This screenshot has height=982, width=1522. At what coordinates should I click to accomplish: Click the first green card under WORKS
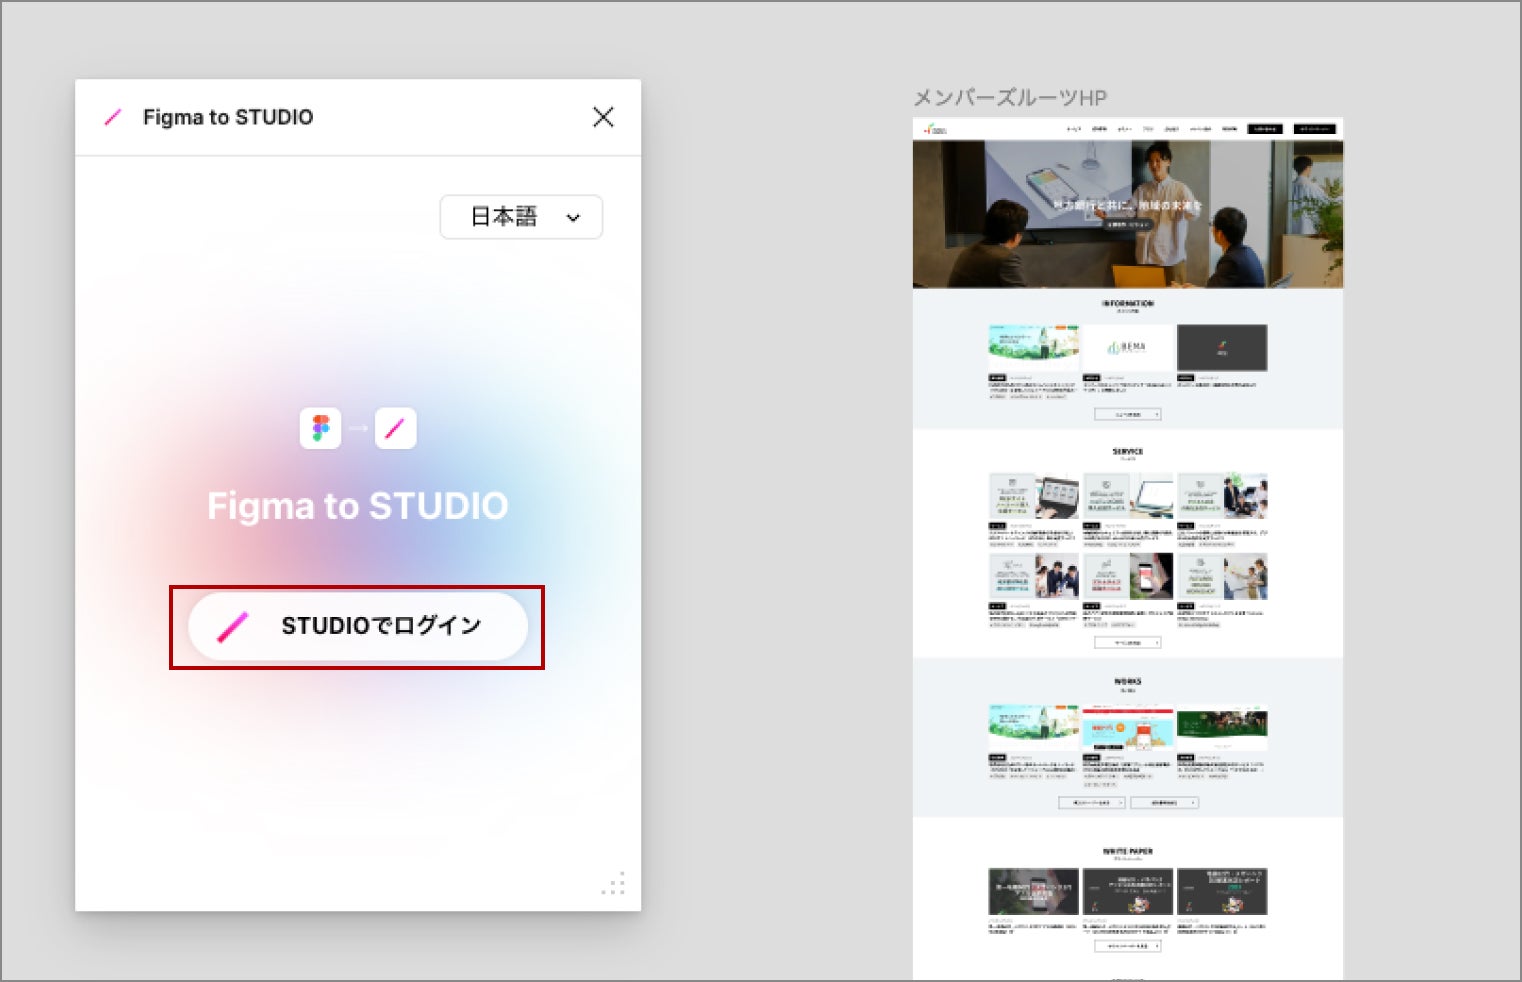click(x=1033, y=726)
